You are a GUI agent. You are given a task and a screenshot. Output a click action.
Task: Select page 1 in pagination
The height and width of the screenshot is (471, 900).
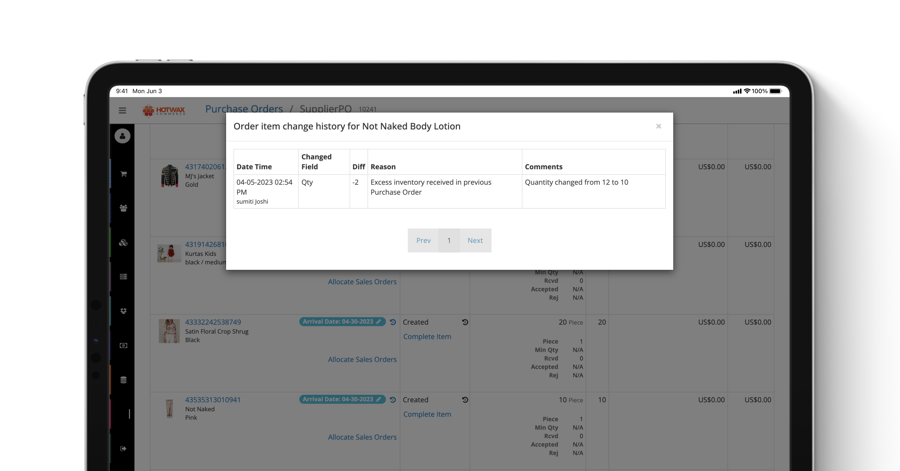pos(449,240)
